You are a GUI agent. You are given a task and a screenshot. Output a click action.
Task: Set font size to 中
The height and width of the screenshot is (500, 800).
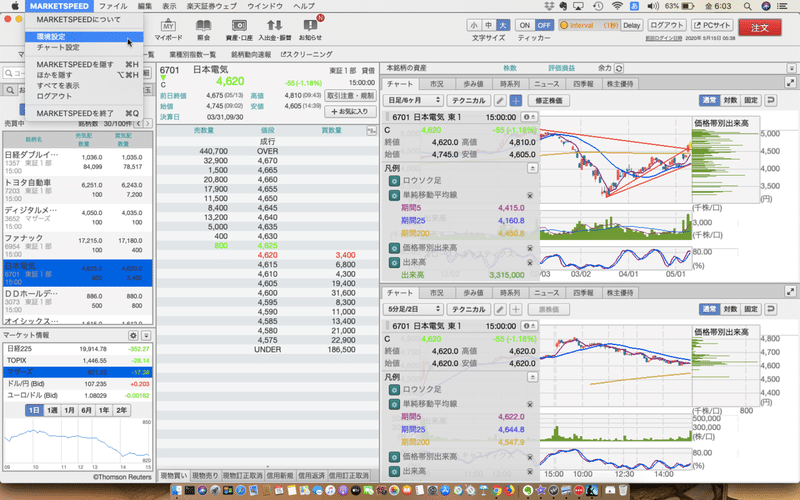(488, 25)
